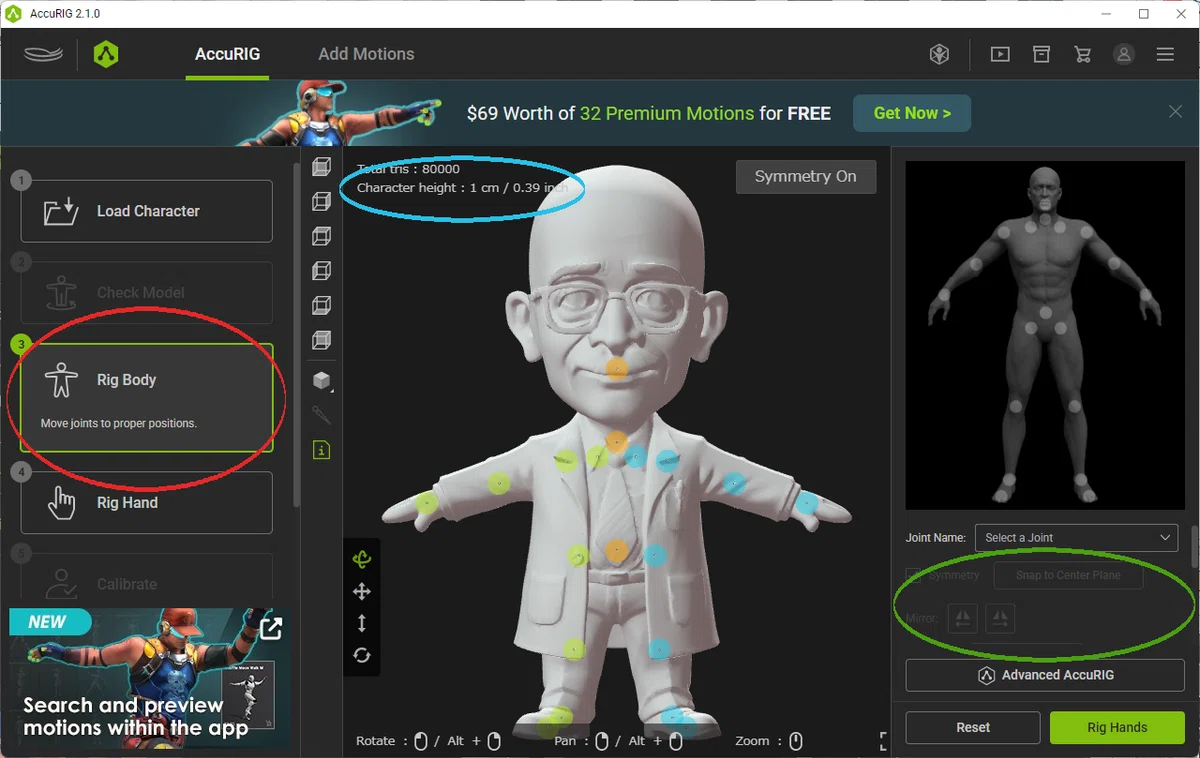The width and height of the screenshot is (1200, 758).
Task: Click the right panel scrollbar
Action: (x=1194, y=546)
